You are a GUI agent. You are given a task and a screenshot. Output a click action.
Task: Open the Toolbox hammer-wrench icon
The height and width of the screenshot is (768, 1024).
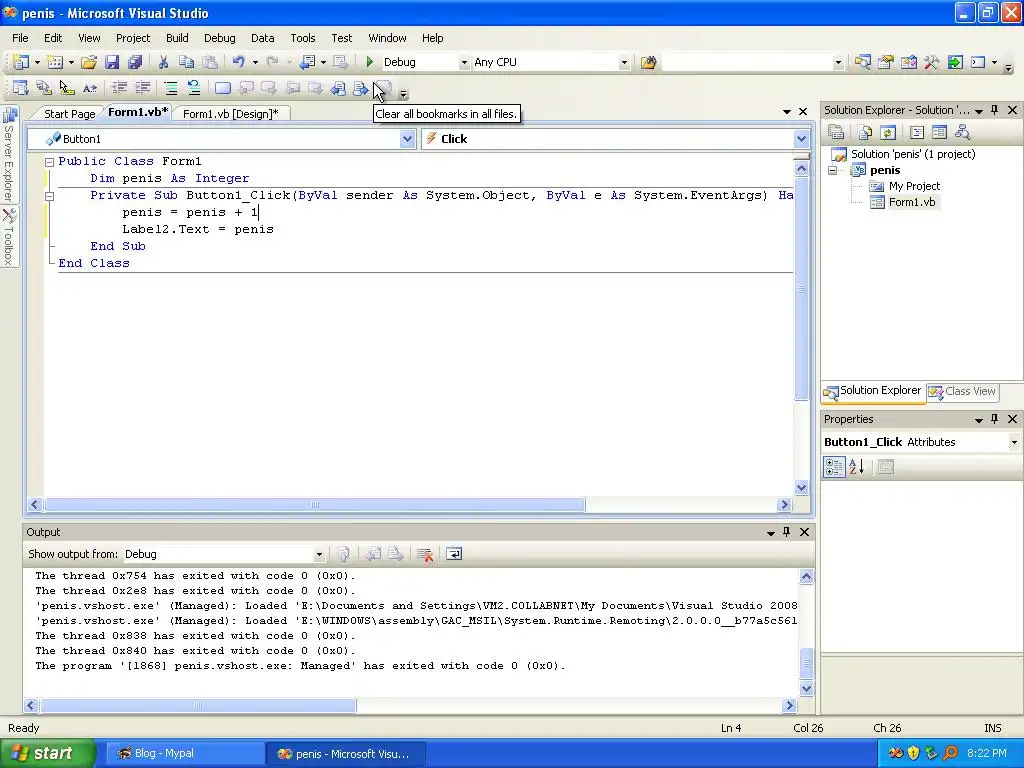tap(932, 62)
